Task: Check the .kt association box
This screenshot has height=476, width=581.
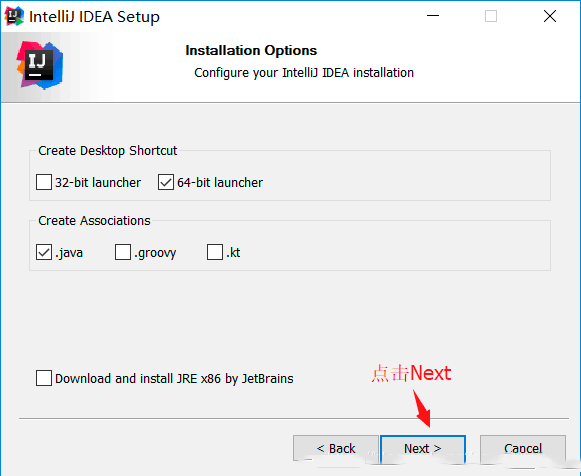Action: 215,252
